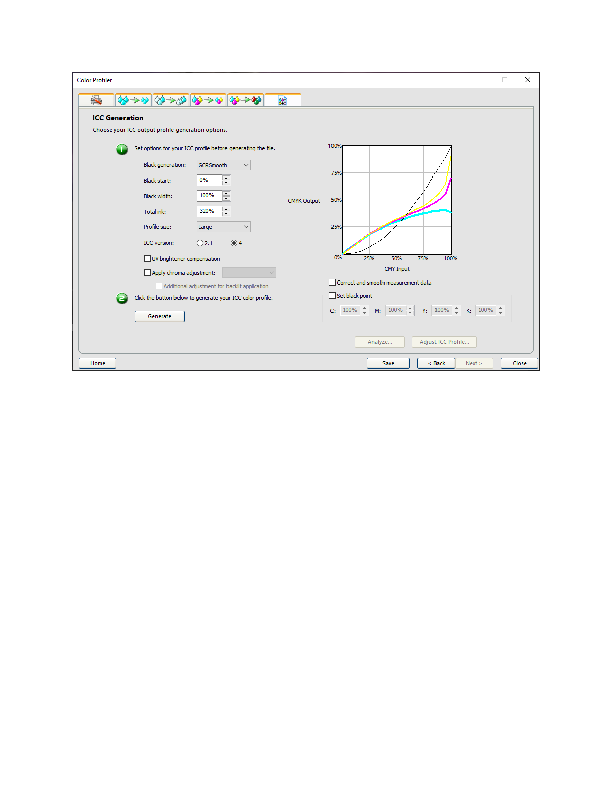Click the Generate button
This screenshot has height=792, width=612.
(160, 316)
